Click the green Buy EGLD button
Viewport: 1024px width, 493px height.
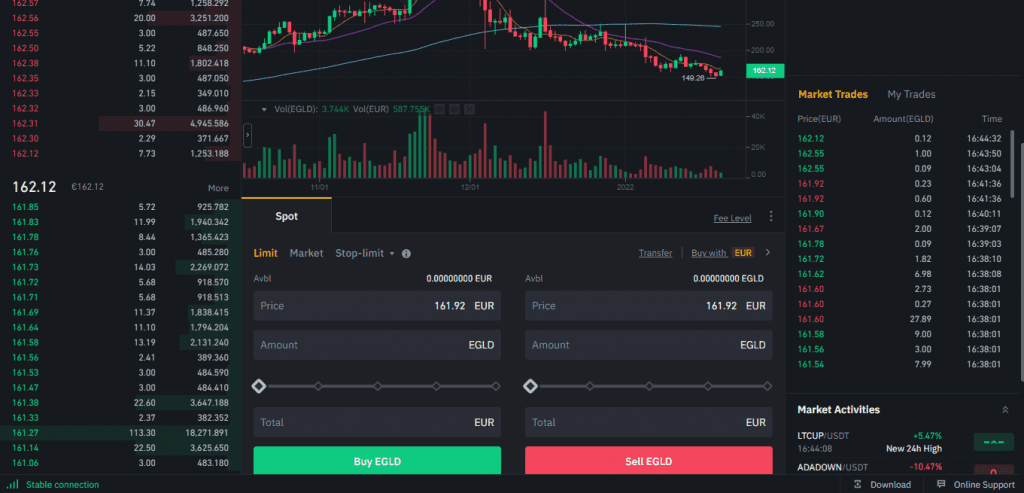tap(376, 461)
